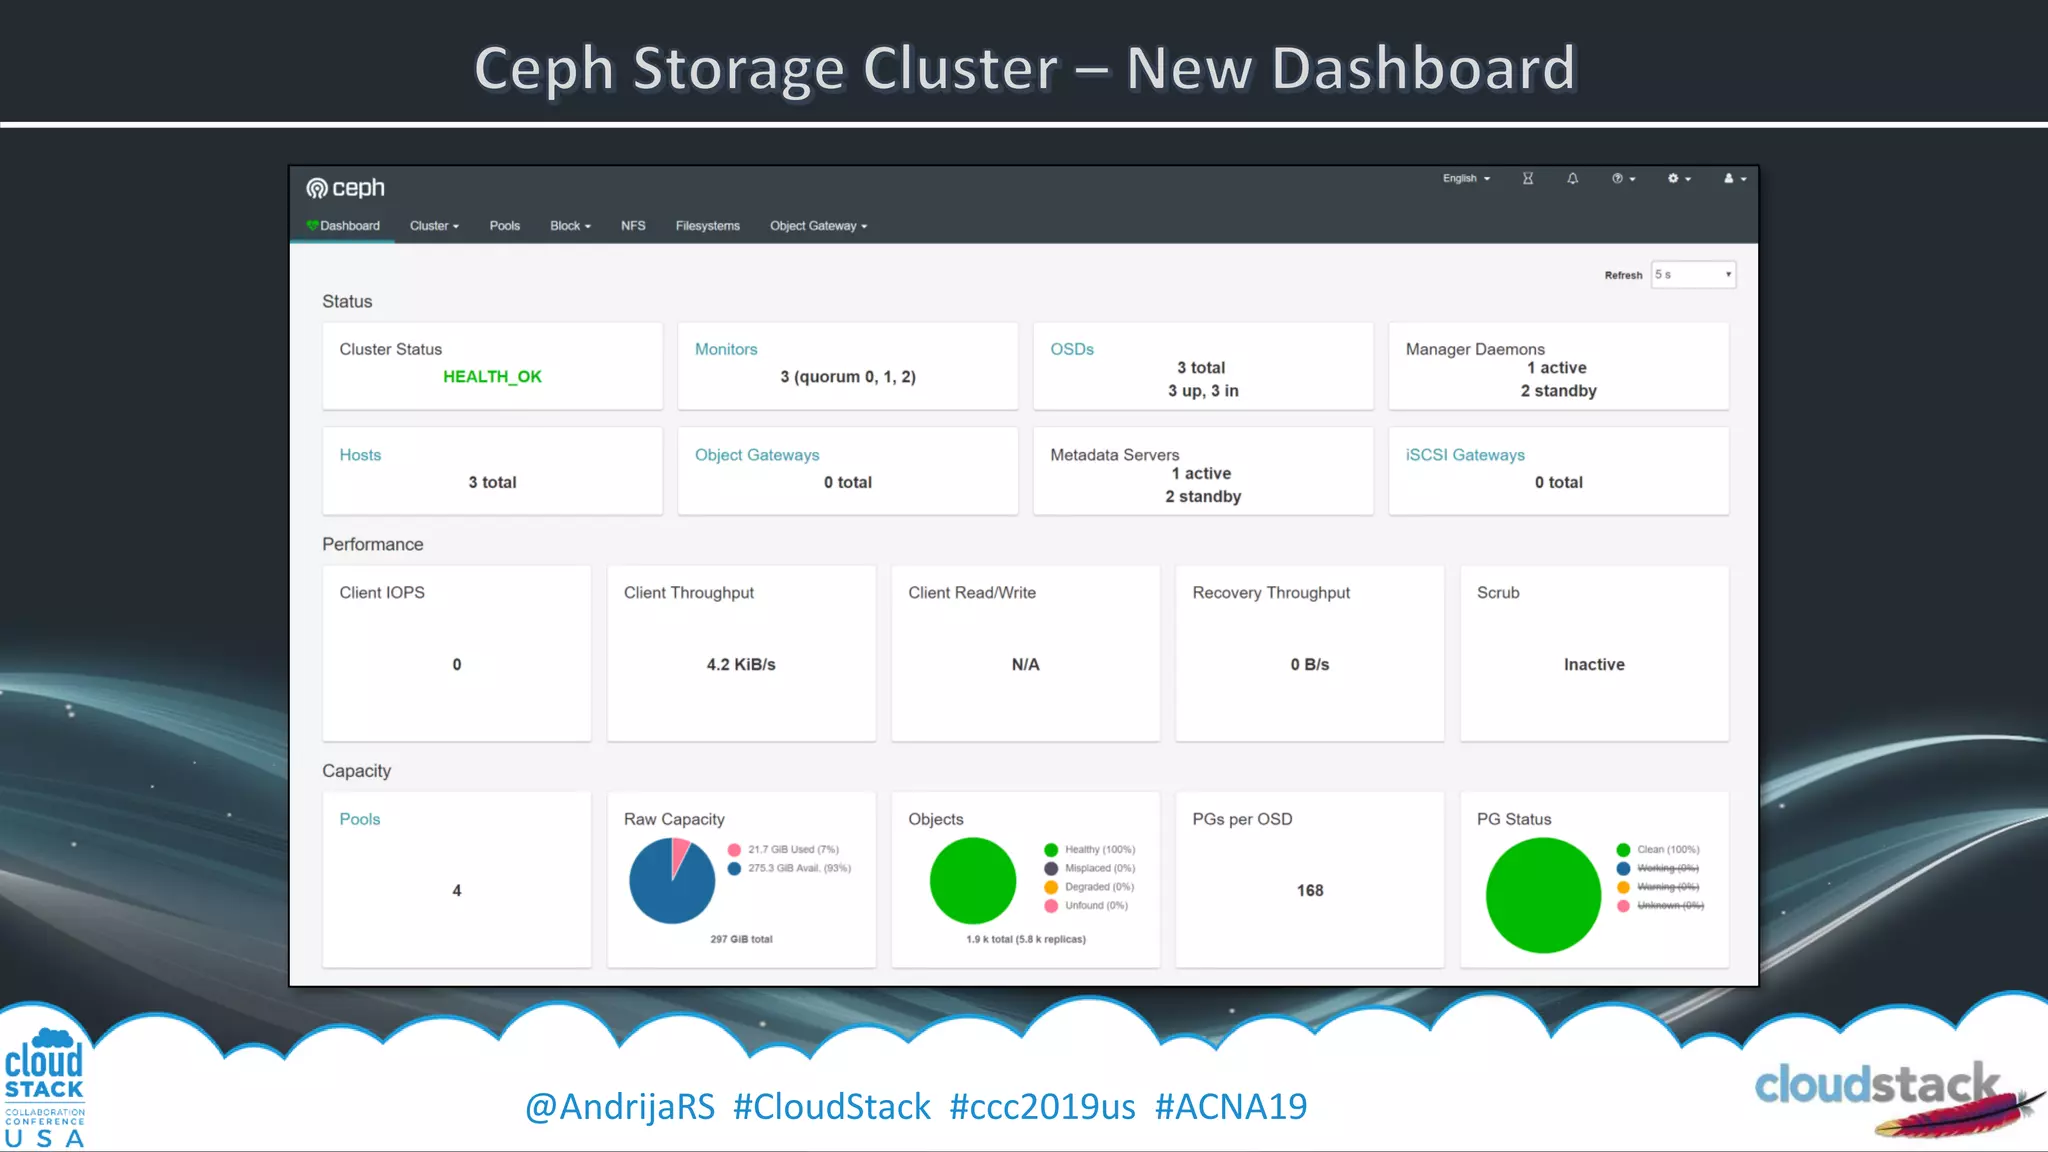
Task: Open the Refresh interval dropdown
Action: (x=1693, y=274)
